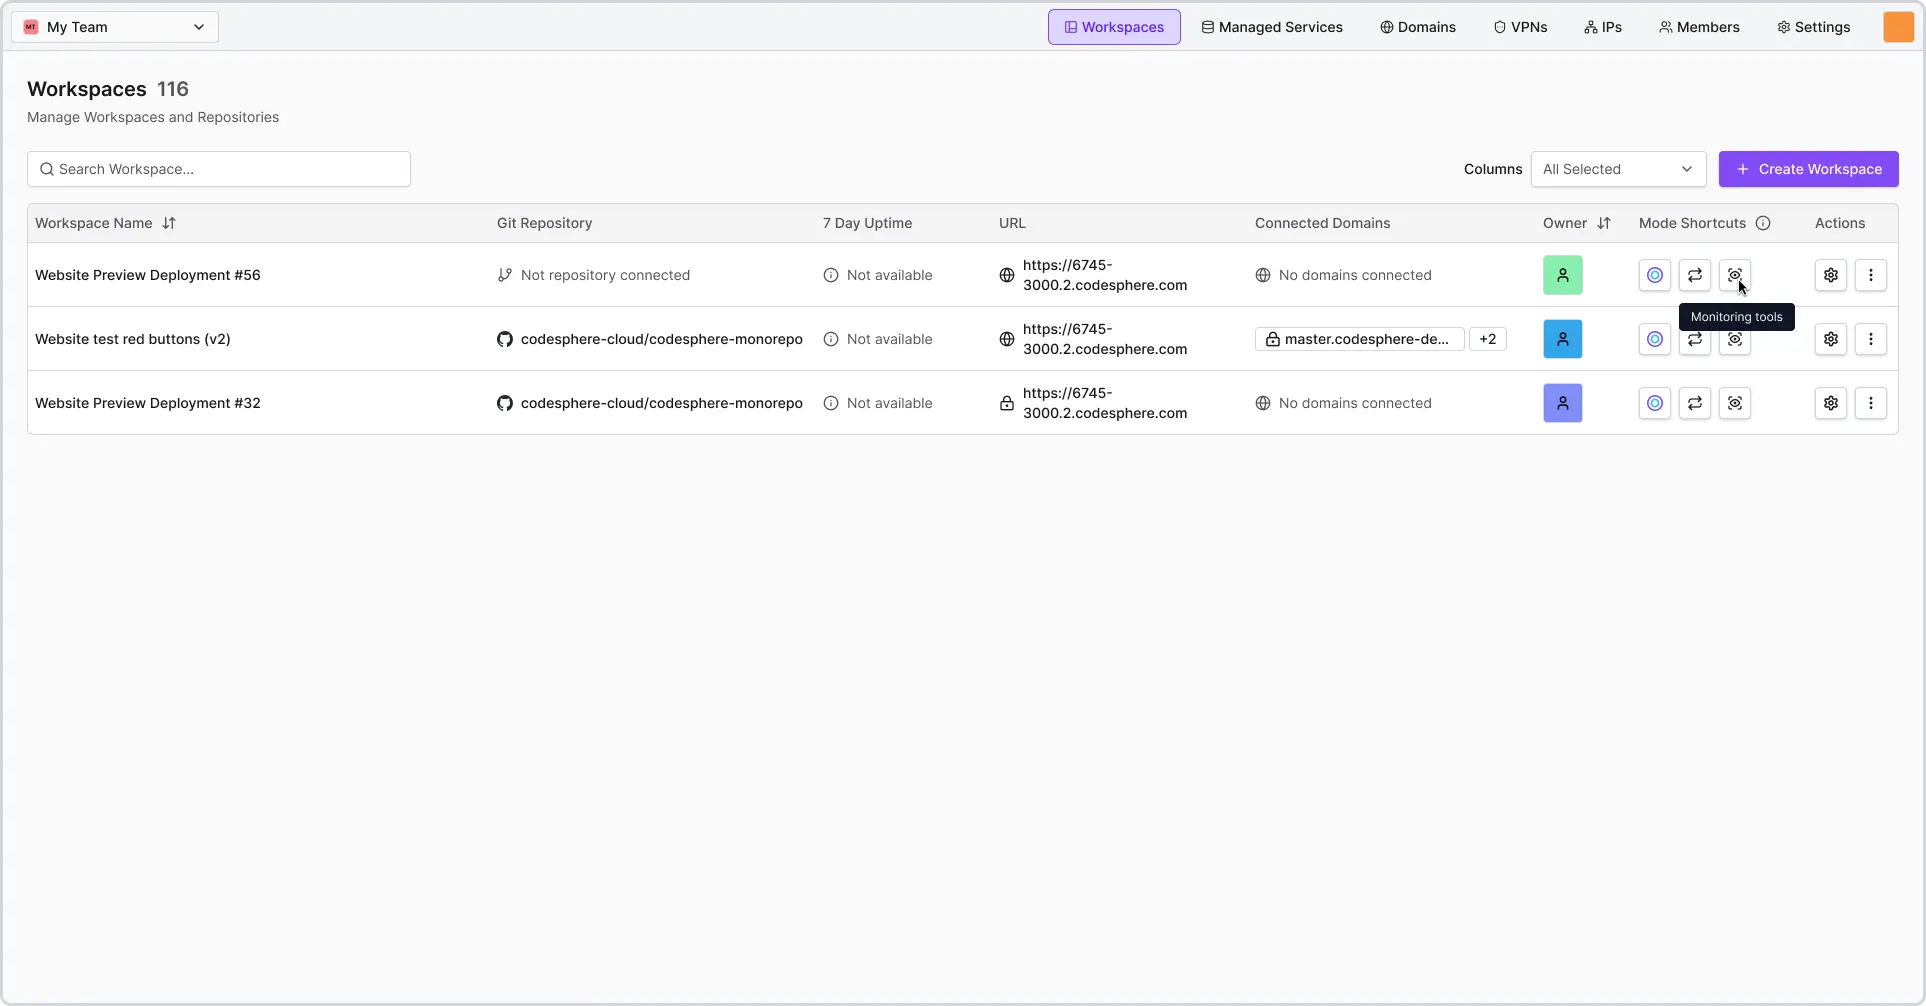The height and width of the screenshot is (1006, 1926).
Task: Open the My Team switcher dropdown
Action: tap(115, 27)
